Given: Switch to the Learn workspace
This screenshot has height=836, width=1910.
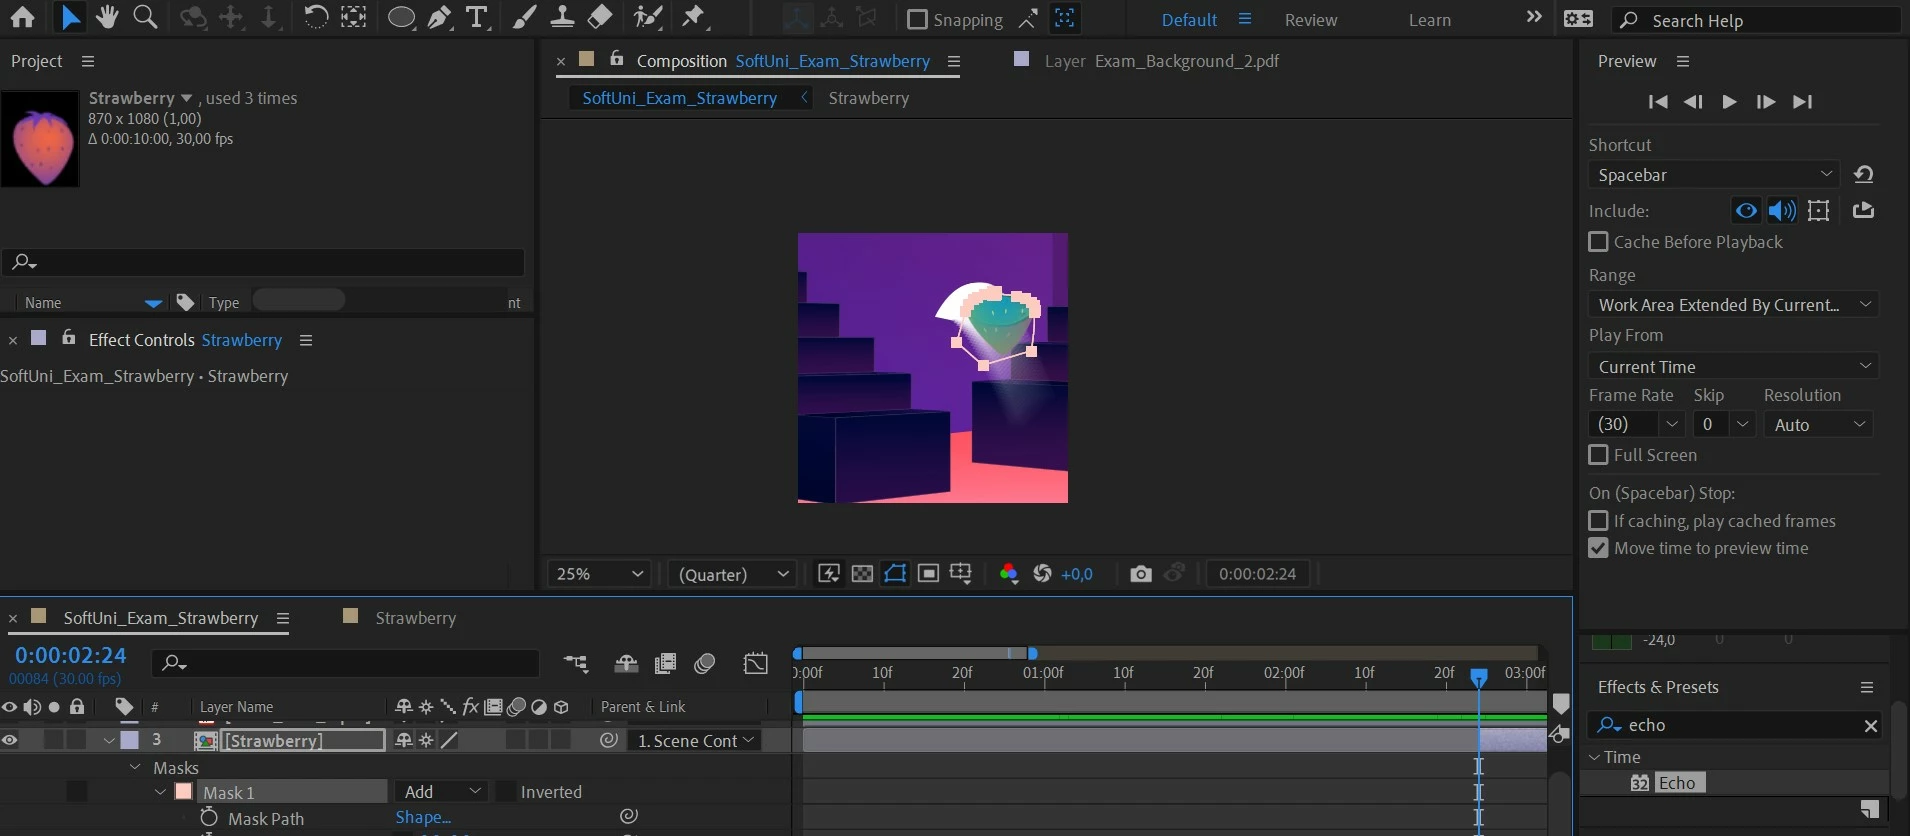Looking at the screenshot, I should pyautogui.click(x=1430, y=20).
